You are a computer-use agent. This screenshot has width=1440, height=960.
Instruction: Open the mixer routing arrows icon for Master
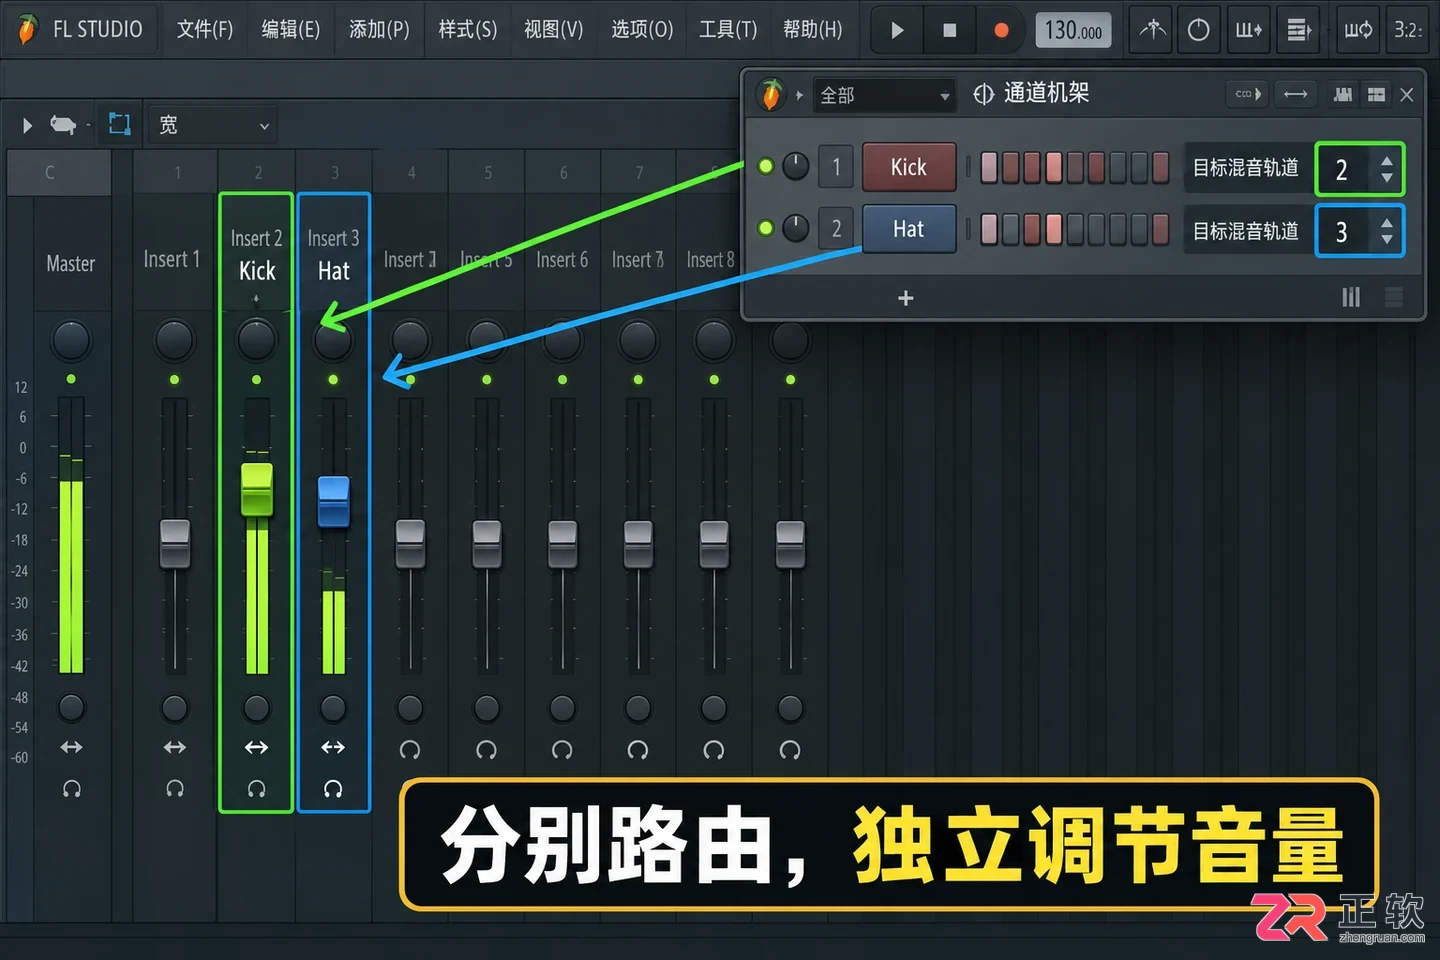(x=71, y=747)
